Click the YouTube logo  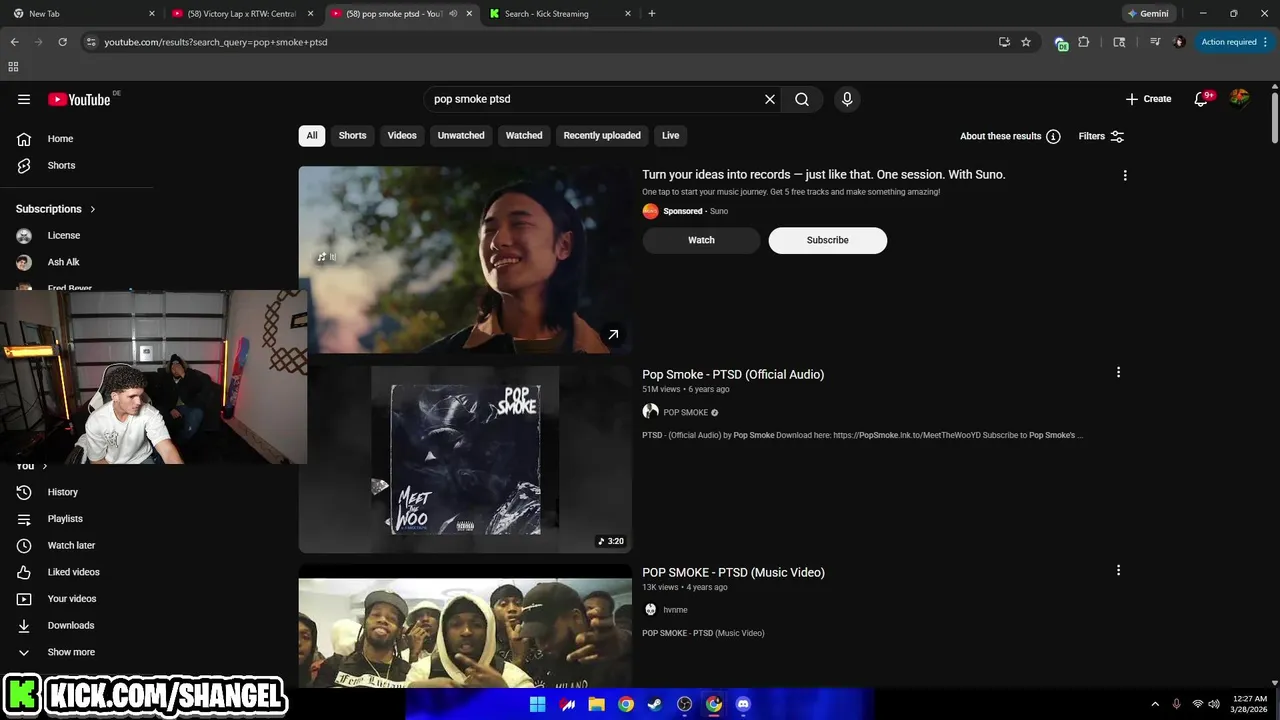(79, 99)
